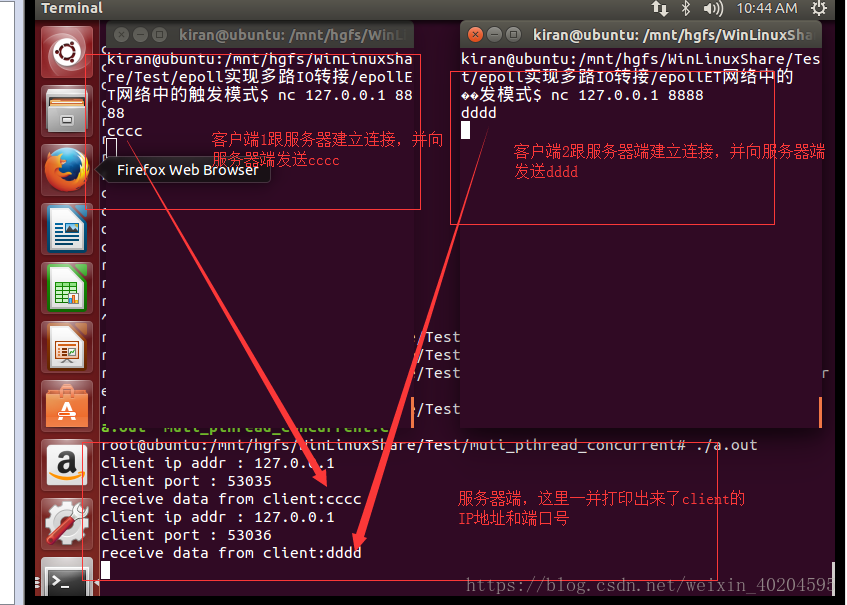Click 'nc 127.0.0.1 8888' in right terminal

(627, 95)
